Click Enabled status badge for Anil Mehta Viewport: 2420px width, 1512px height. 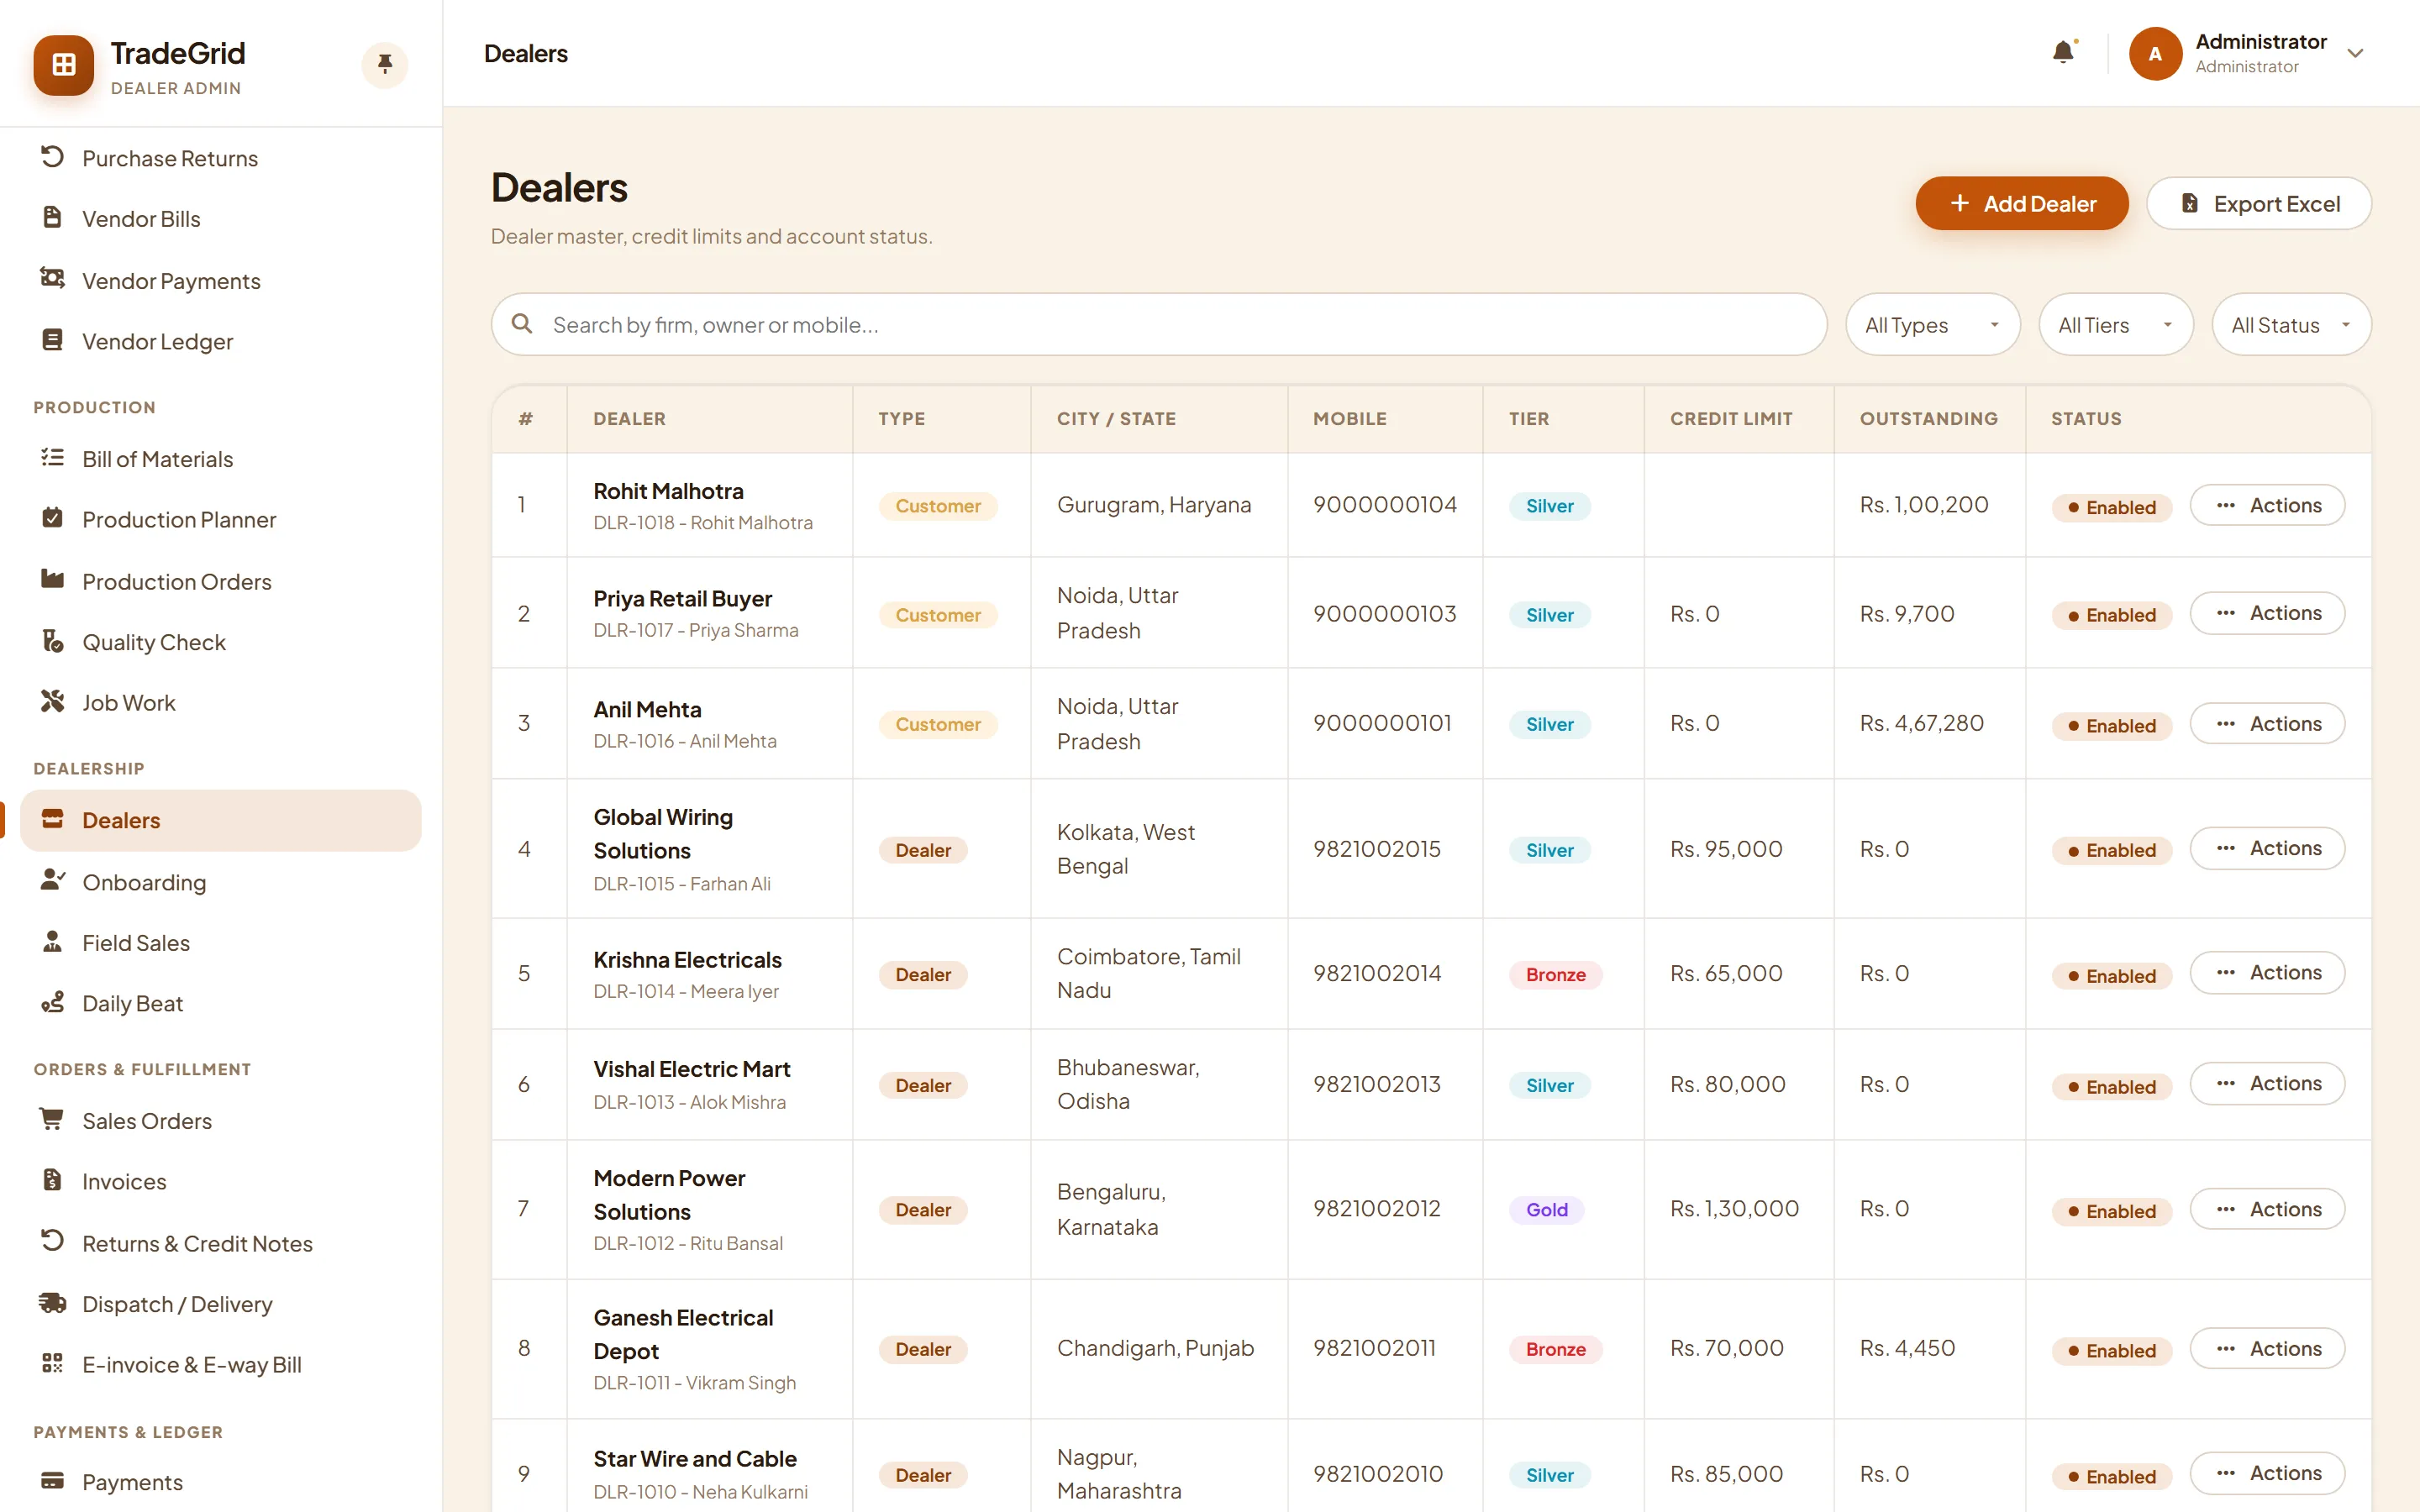pos(2111,725)
